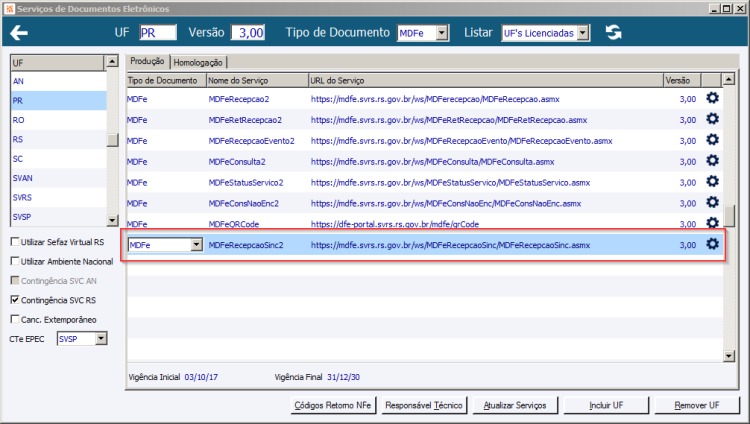This screenshot has height=424, width=750.
Task: Select SVRS in the UF list
Action: (x=58, y=198)
